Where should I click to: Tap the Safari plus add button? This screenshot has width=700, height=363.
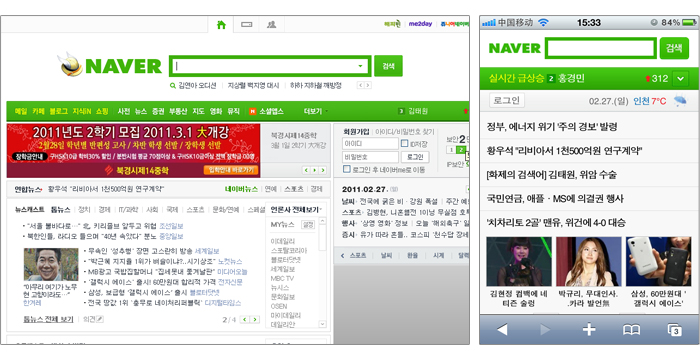[589, 330]
